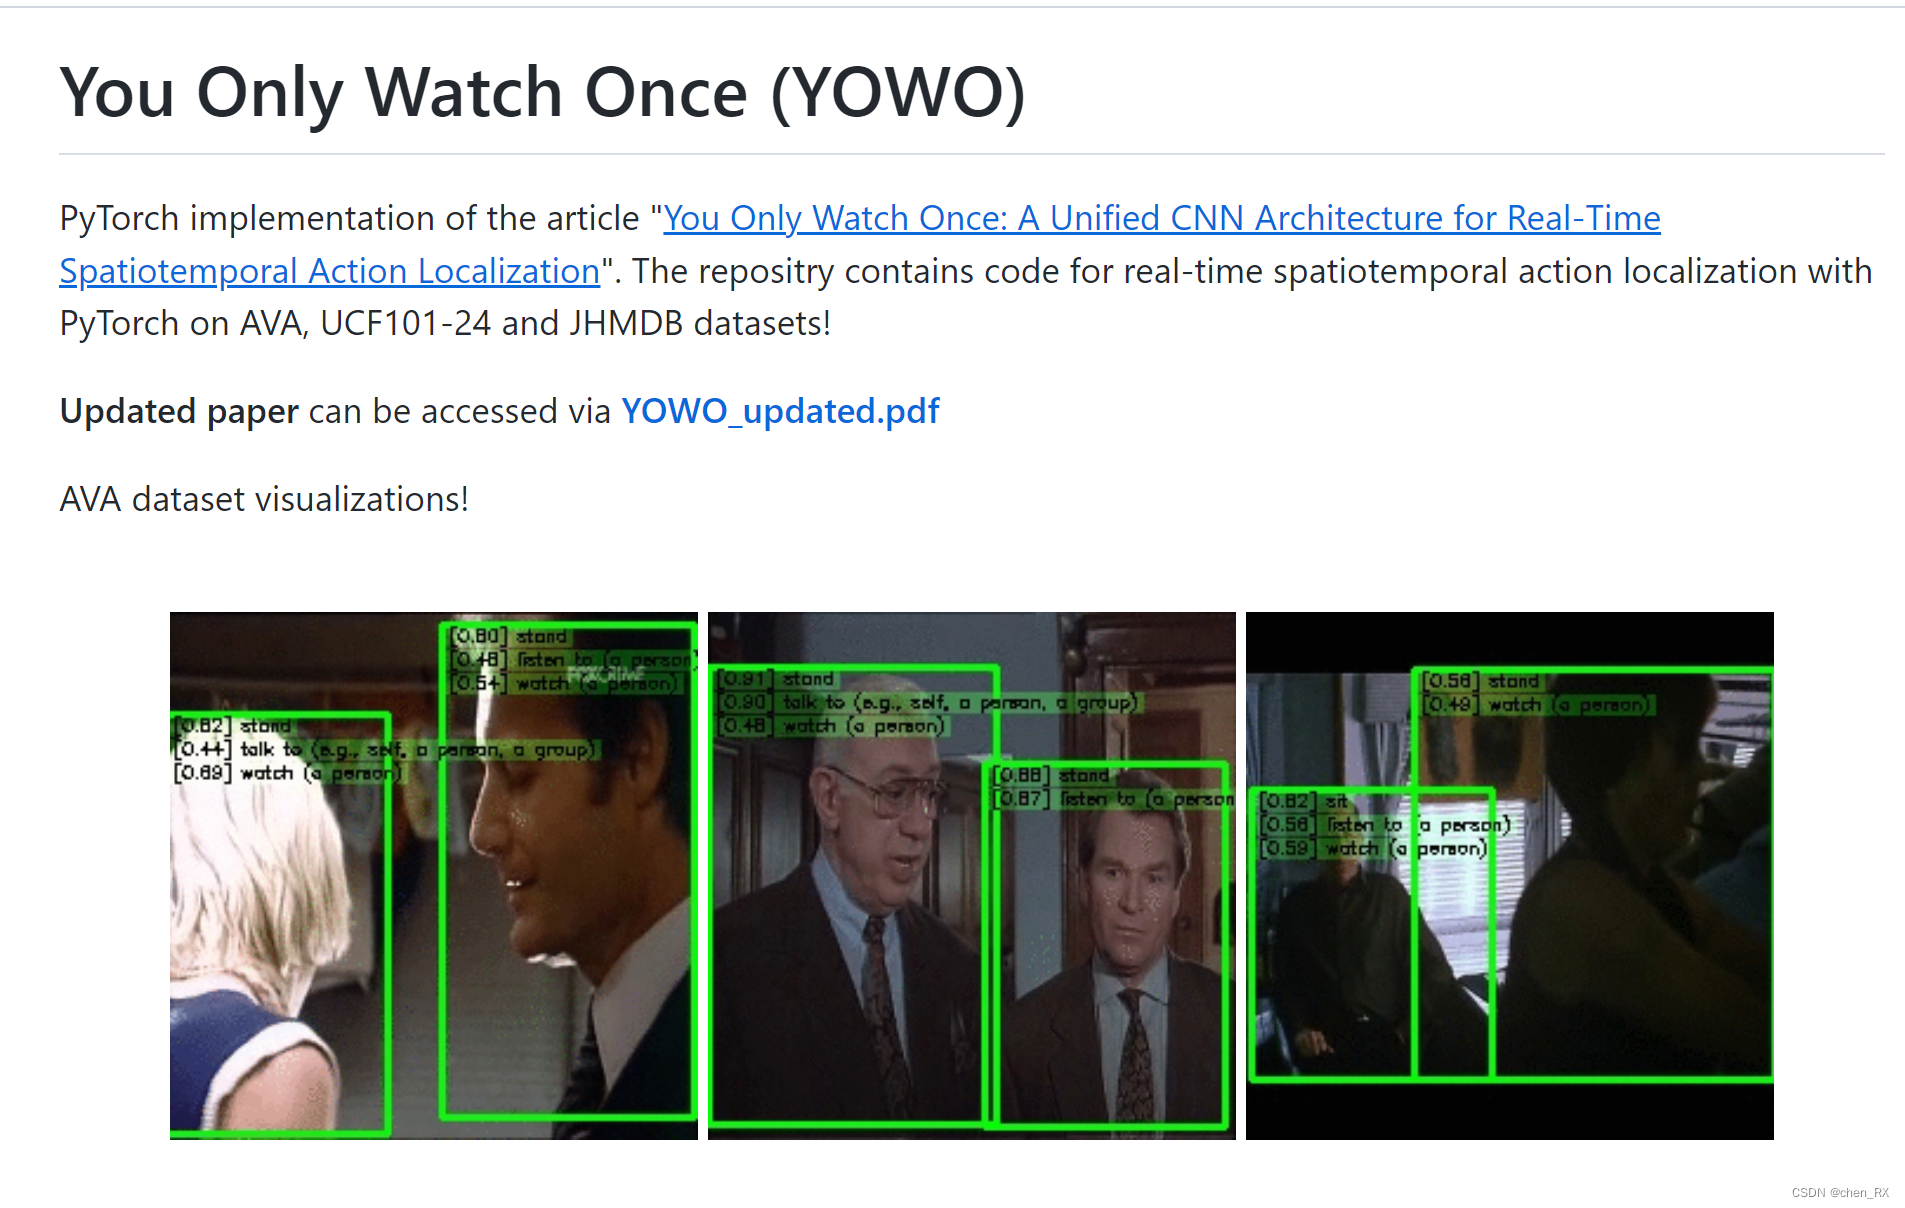This screenshot has height=1208, width=1905.
Task: Click the "You Only Watch Once (YOWO)" heading
Action: [543, 92]
